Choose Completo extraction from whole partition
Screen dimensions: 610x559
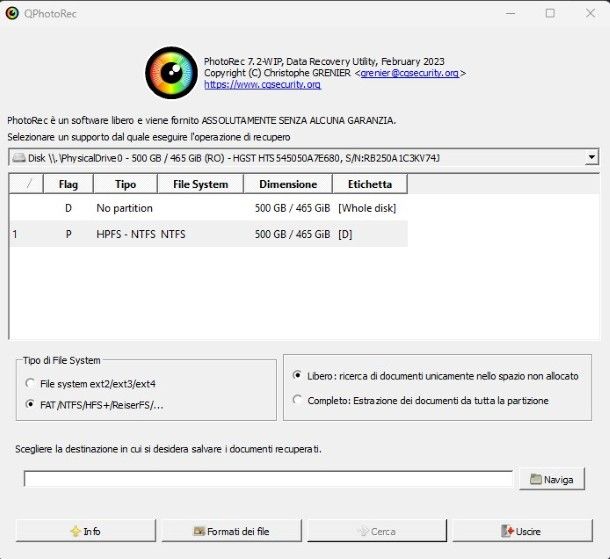pyautogui.click(x=297, y=400)
